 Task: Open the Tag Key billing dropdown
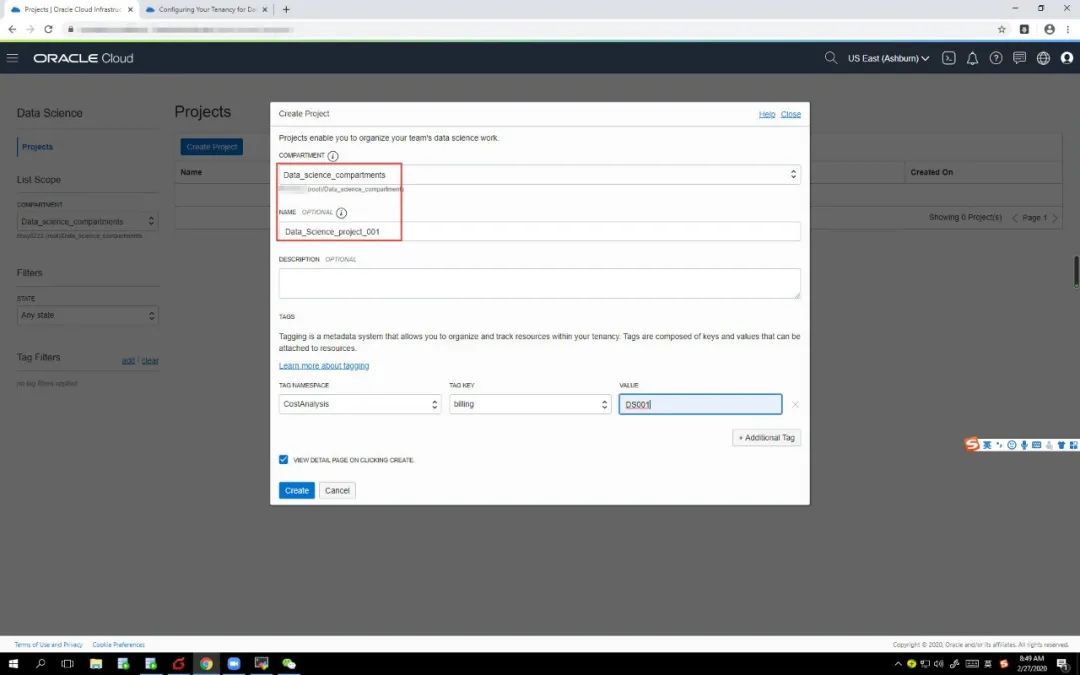530,404
